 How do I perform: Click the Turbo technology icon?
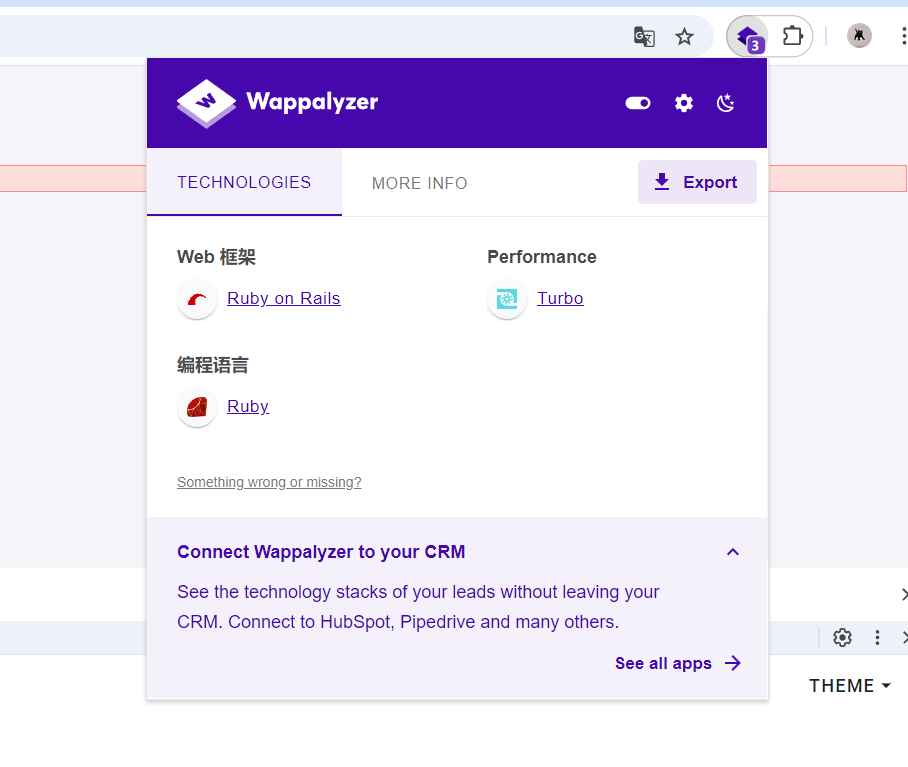pos(507,299)
